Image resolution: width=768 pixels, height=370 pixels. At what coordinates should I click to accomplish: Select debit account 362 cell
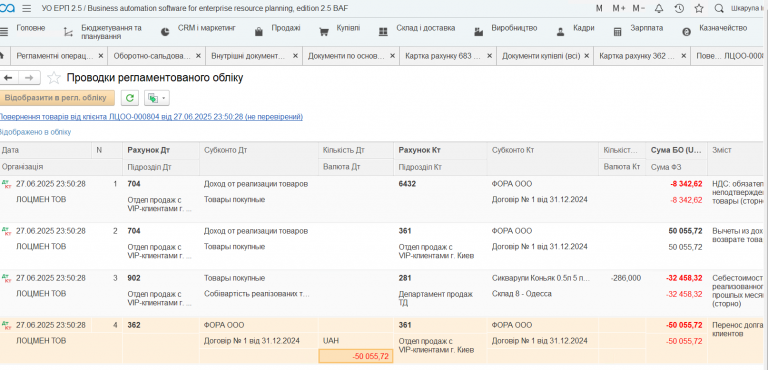[134, 325]
